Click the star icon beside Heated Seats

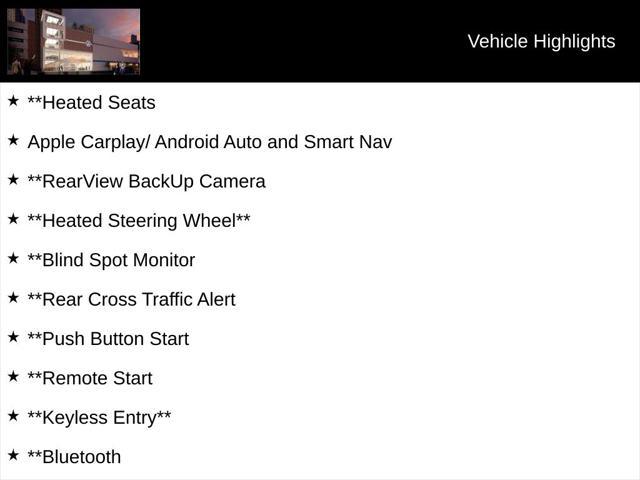coord(13,100)
